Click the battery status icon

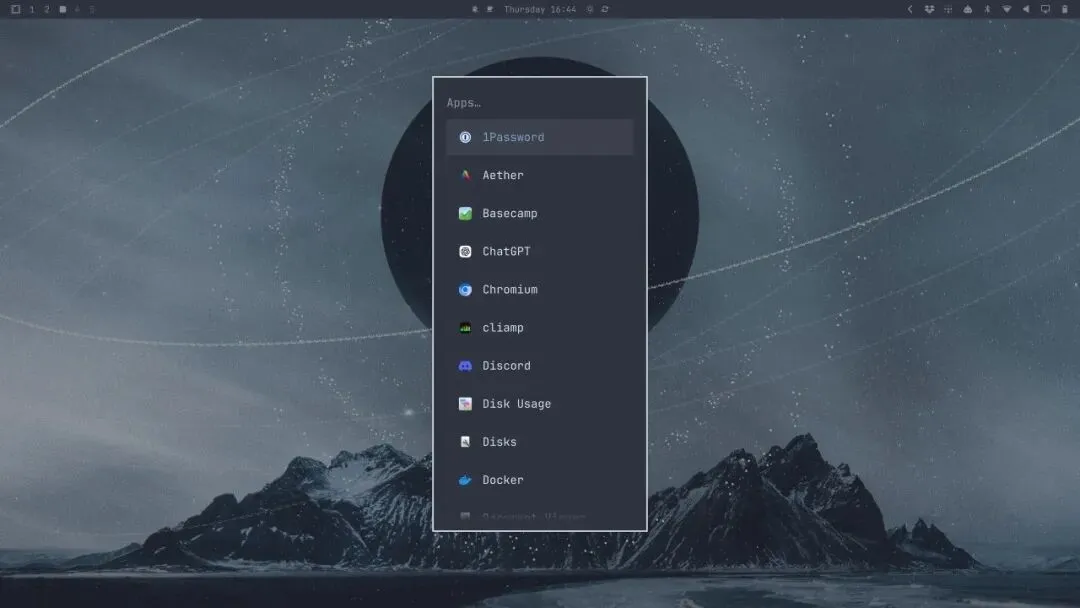click(1064, 9)
